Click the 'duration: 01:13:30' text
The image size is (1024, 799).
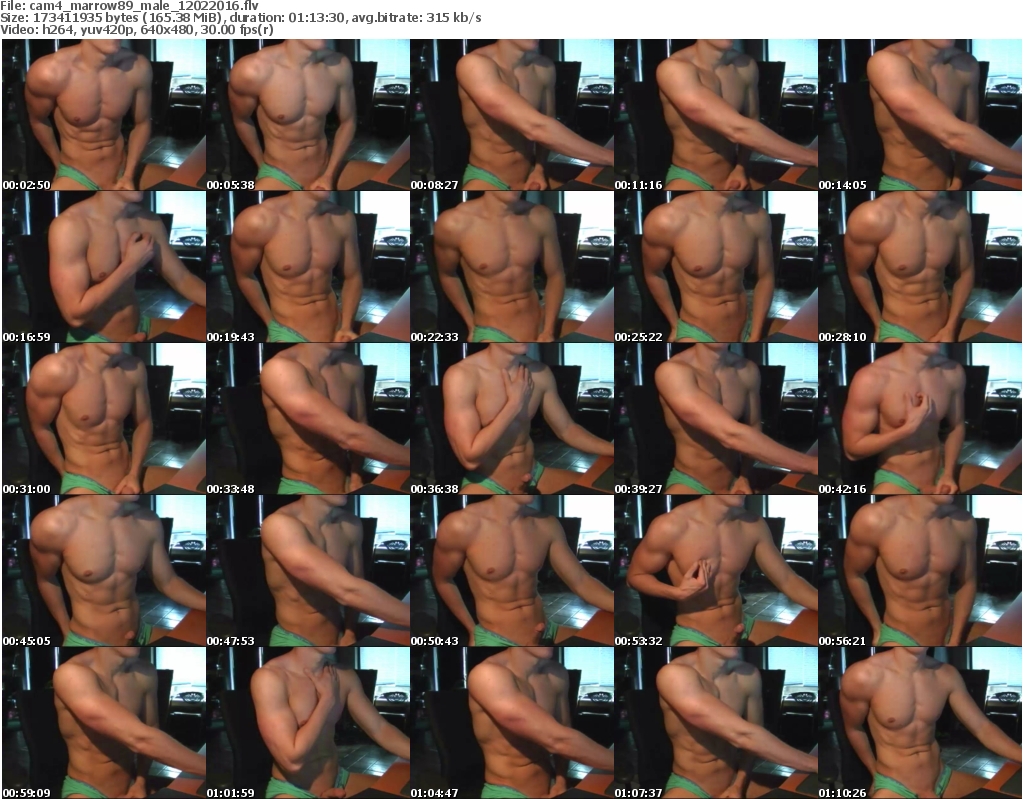pos(287,18)
